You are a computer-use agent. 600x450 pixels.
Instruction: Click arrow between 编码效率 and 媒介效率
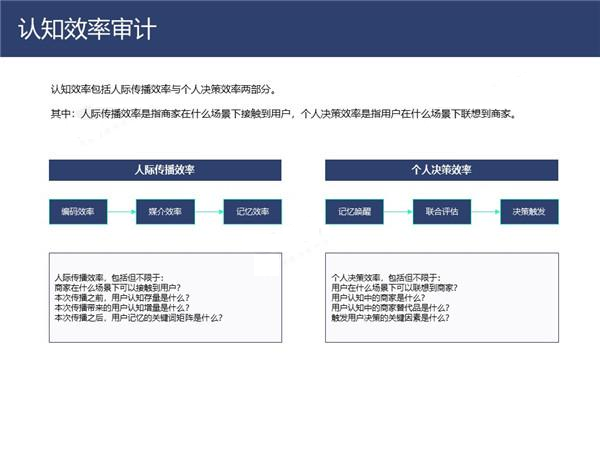(x=121, y=212)
